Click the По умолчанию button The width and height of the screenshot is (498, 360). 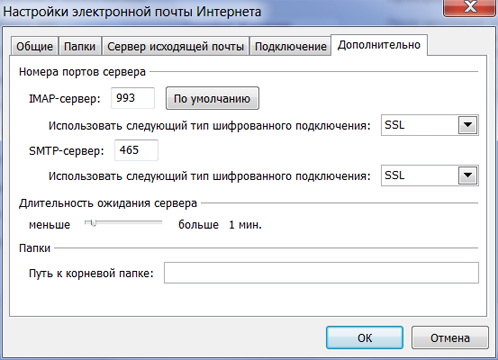pos(212,98)
